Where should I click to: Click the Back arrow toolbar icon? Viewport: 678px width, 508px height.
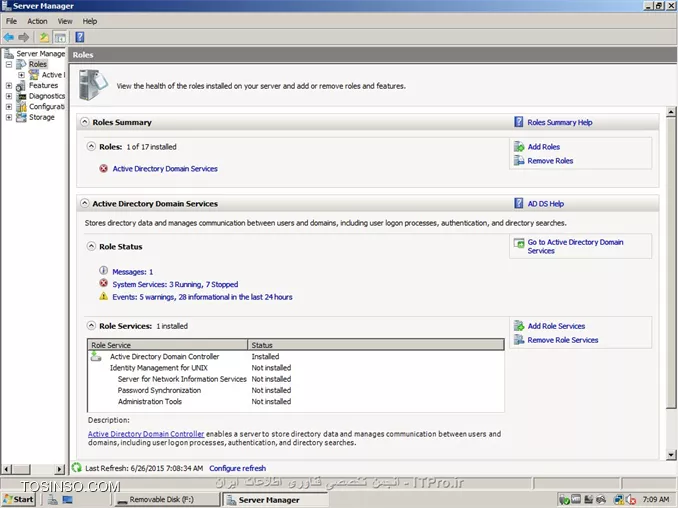[9, 37]
